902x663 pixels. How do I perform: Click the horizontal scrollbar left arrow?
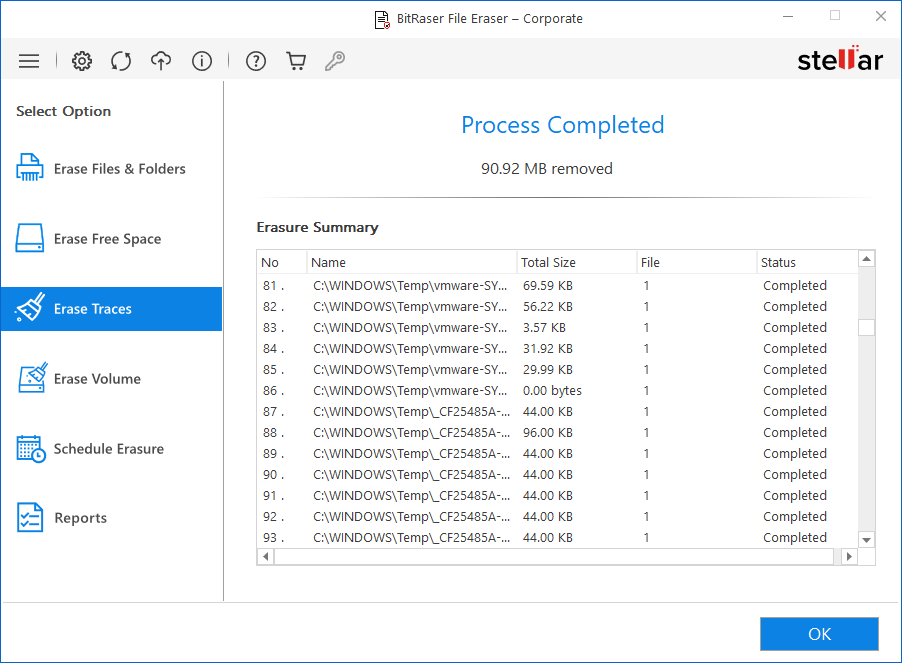click(266, 557)
